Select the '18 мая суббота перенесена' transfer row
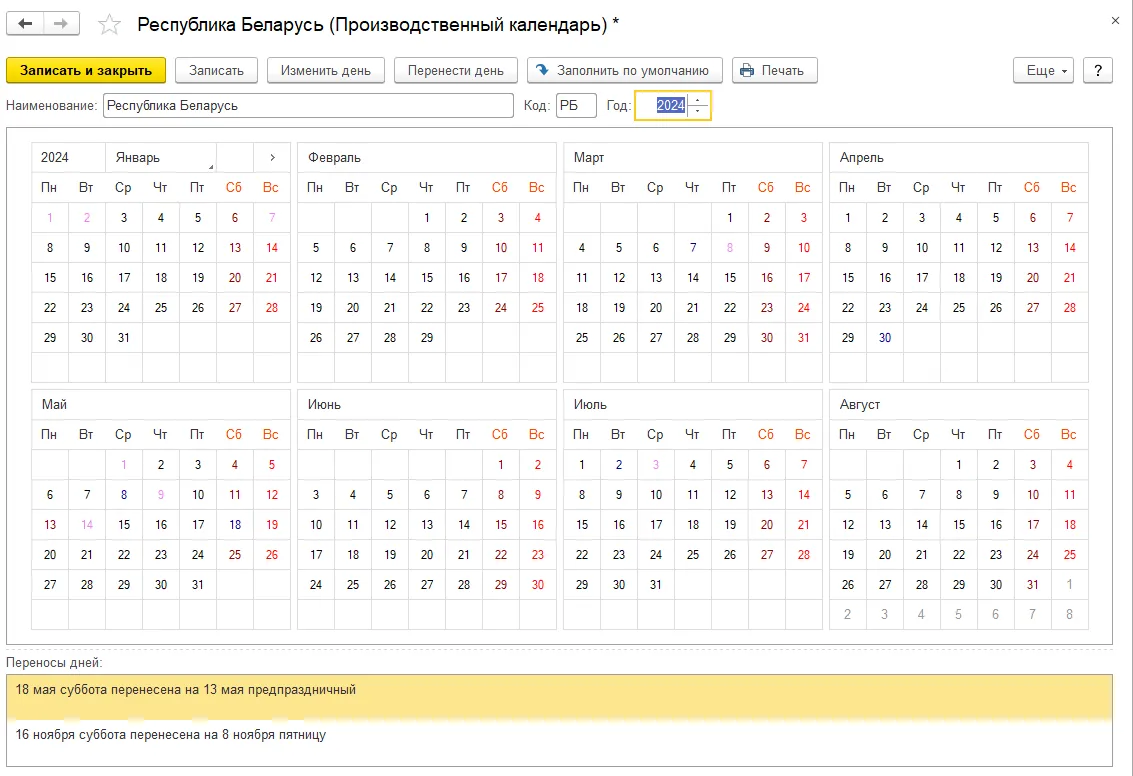Viewport: 1133px width, 776px height. (559, 697)
